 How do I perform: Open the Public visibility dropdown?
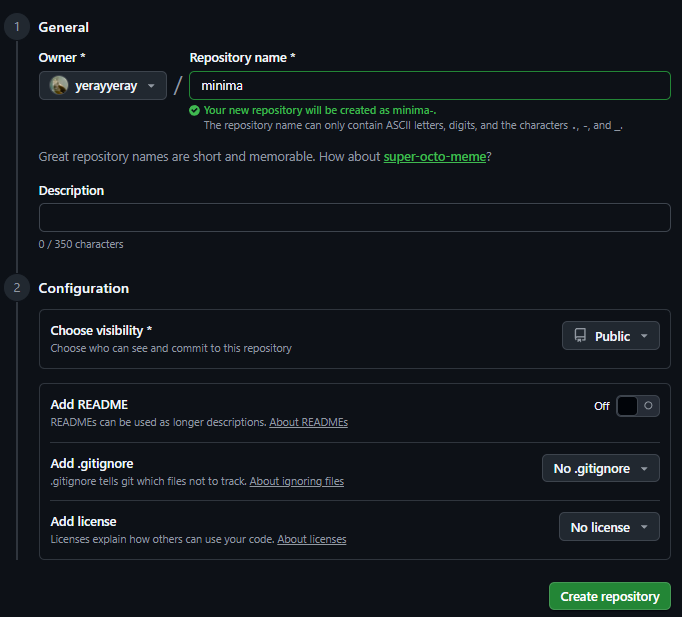[610, 336]
